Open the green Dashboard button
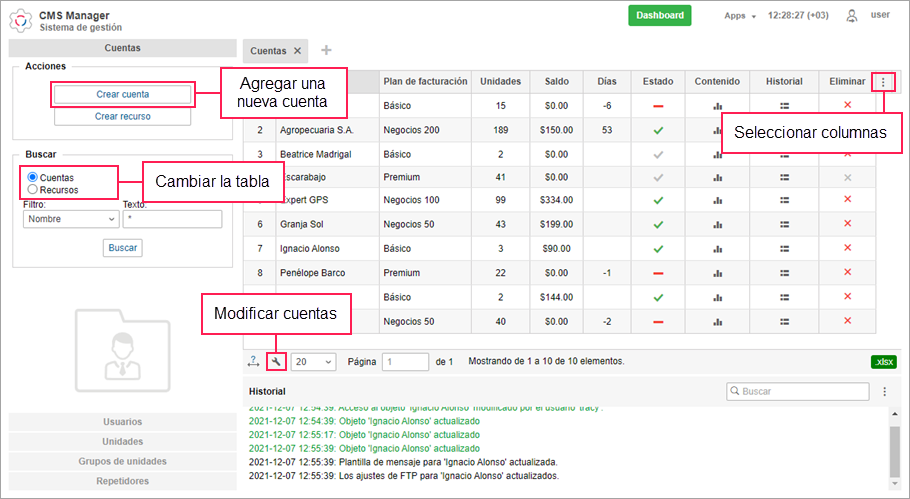910x499 pixels. click(x=659, y=16)
